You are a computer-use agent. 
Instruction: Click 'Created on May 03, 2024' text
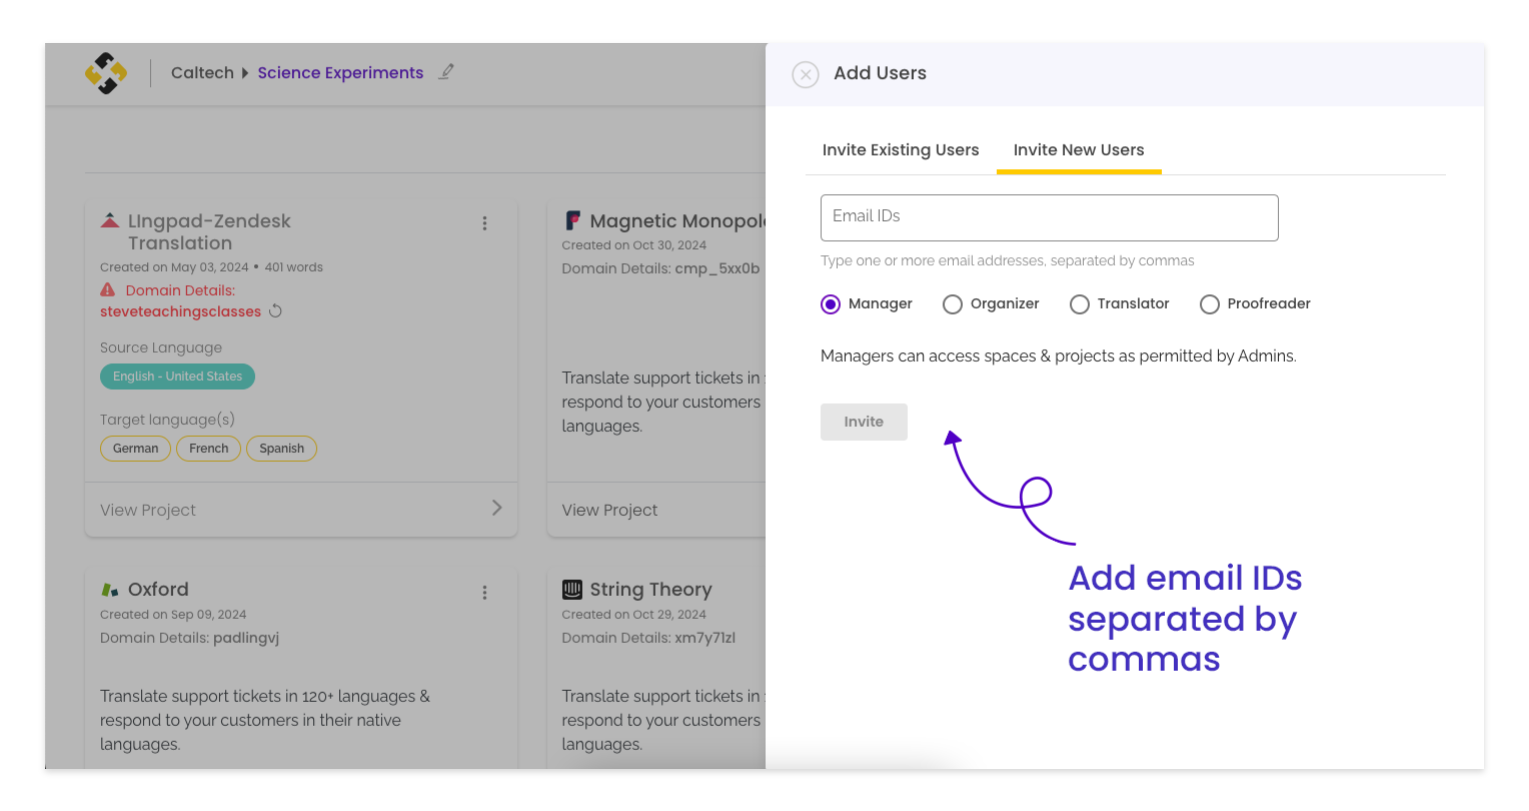click(174, 267)
